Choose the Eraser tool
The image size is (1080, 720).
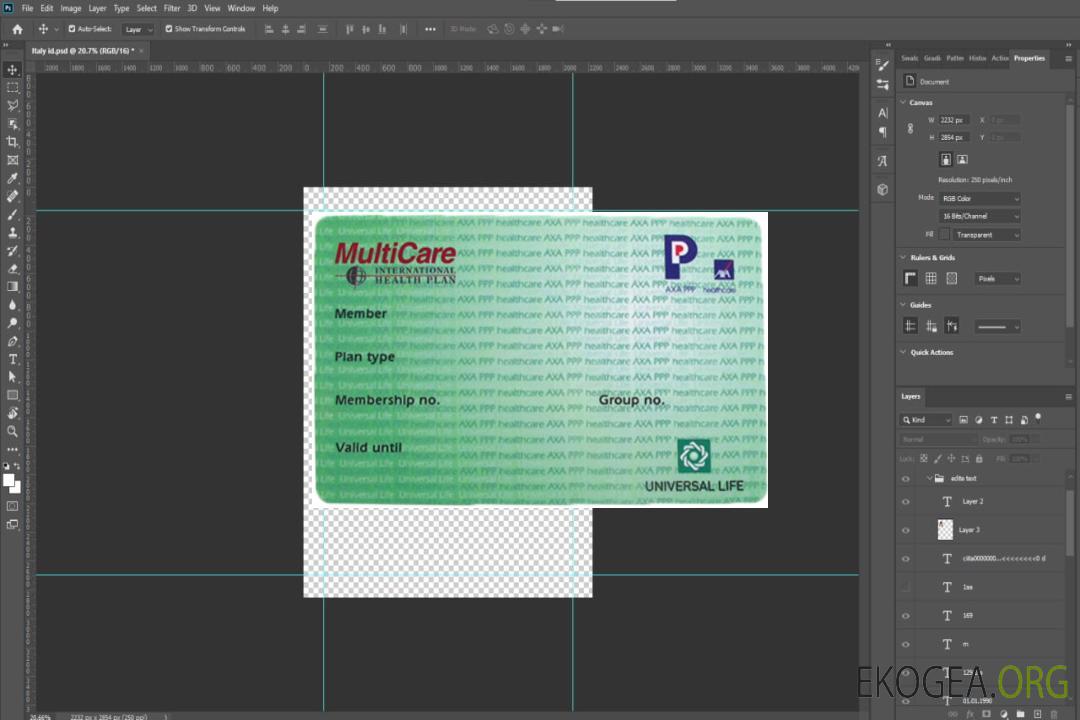(13, 268)
